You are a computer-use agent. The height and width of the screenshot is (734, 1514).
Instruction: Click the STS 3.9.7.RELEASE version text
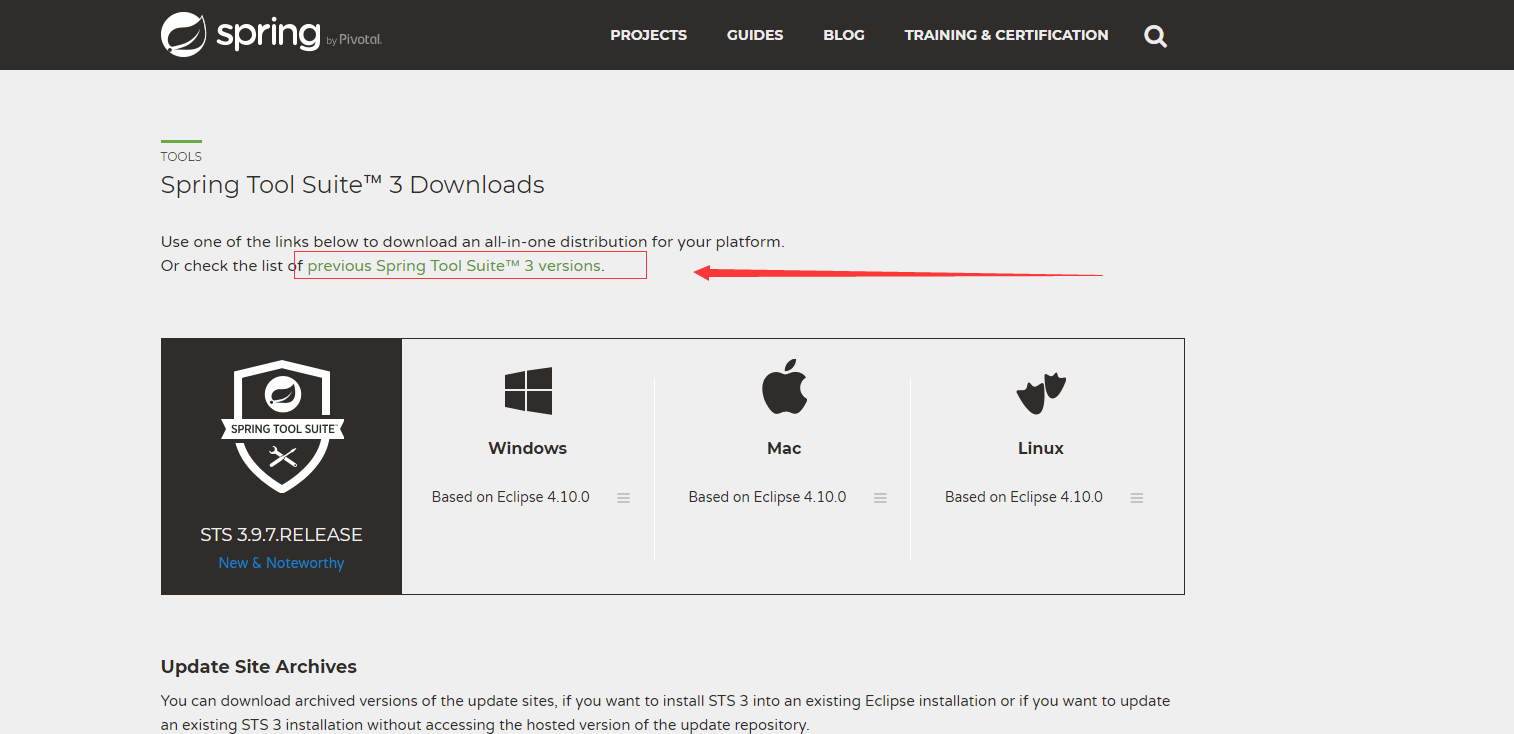(x=281, y=535)
